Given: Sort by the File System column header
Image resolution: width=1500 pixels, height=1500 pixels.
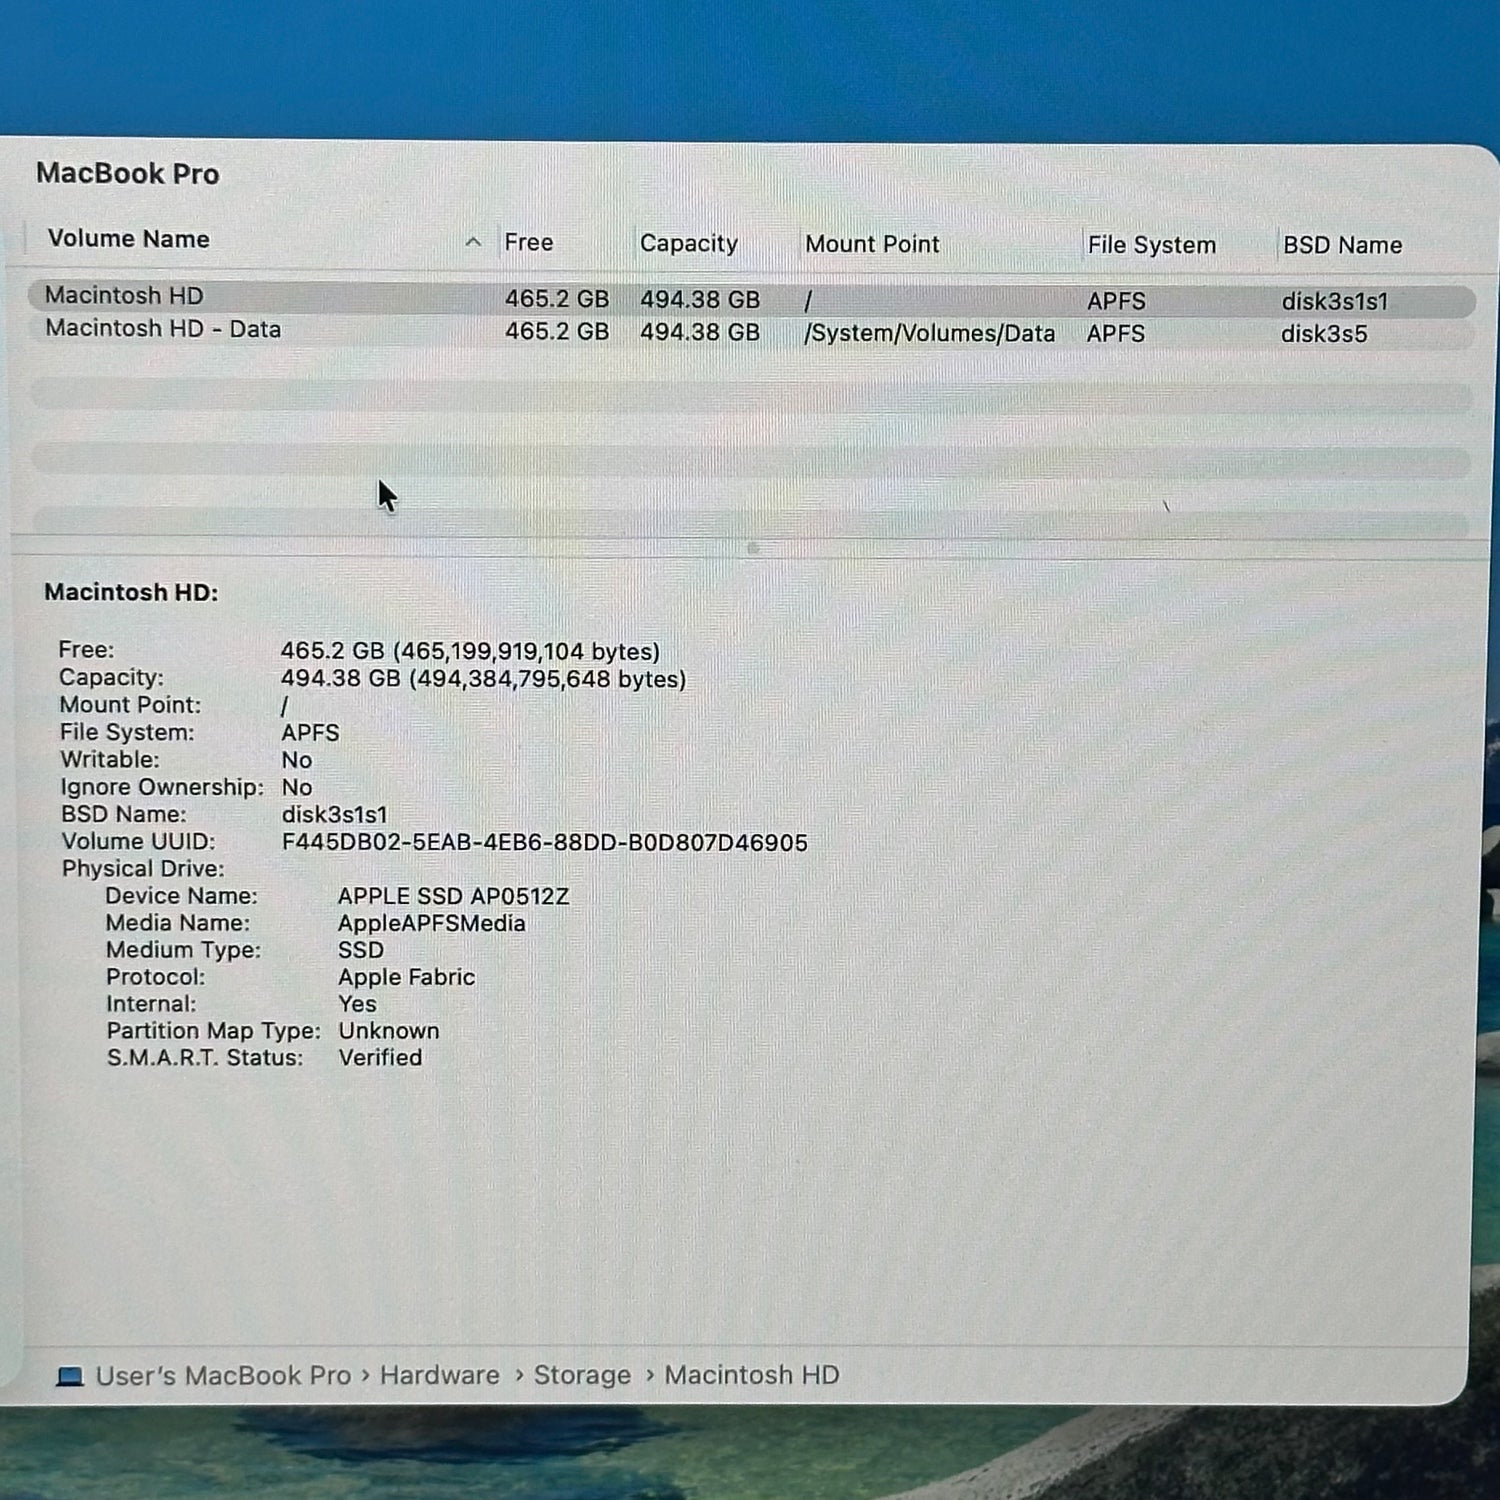Looking at the screenshot, I should (x=1151, y=245).
